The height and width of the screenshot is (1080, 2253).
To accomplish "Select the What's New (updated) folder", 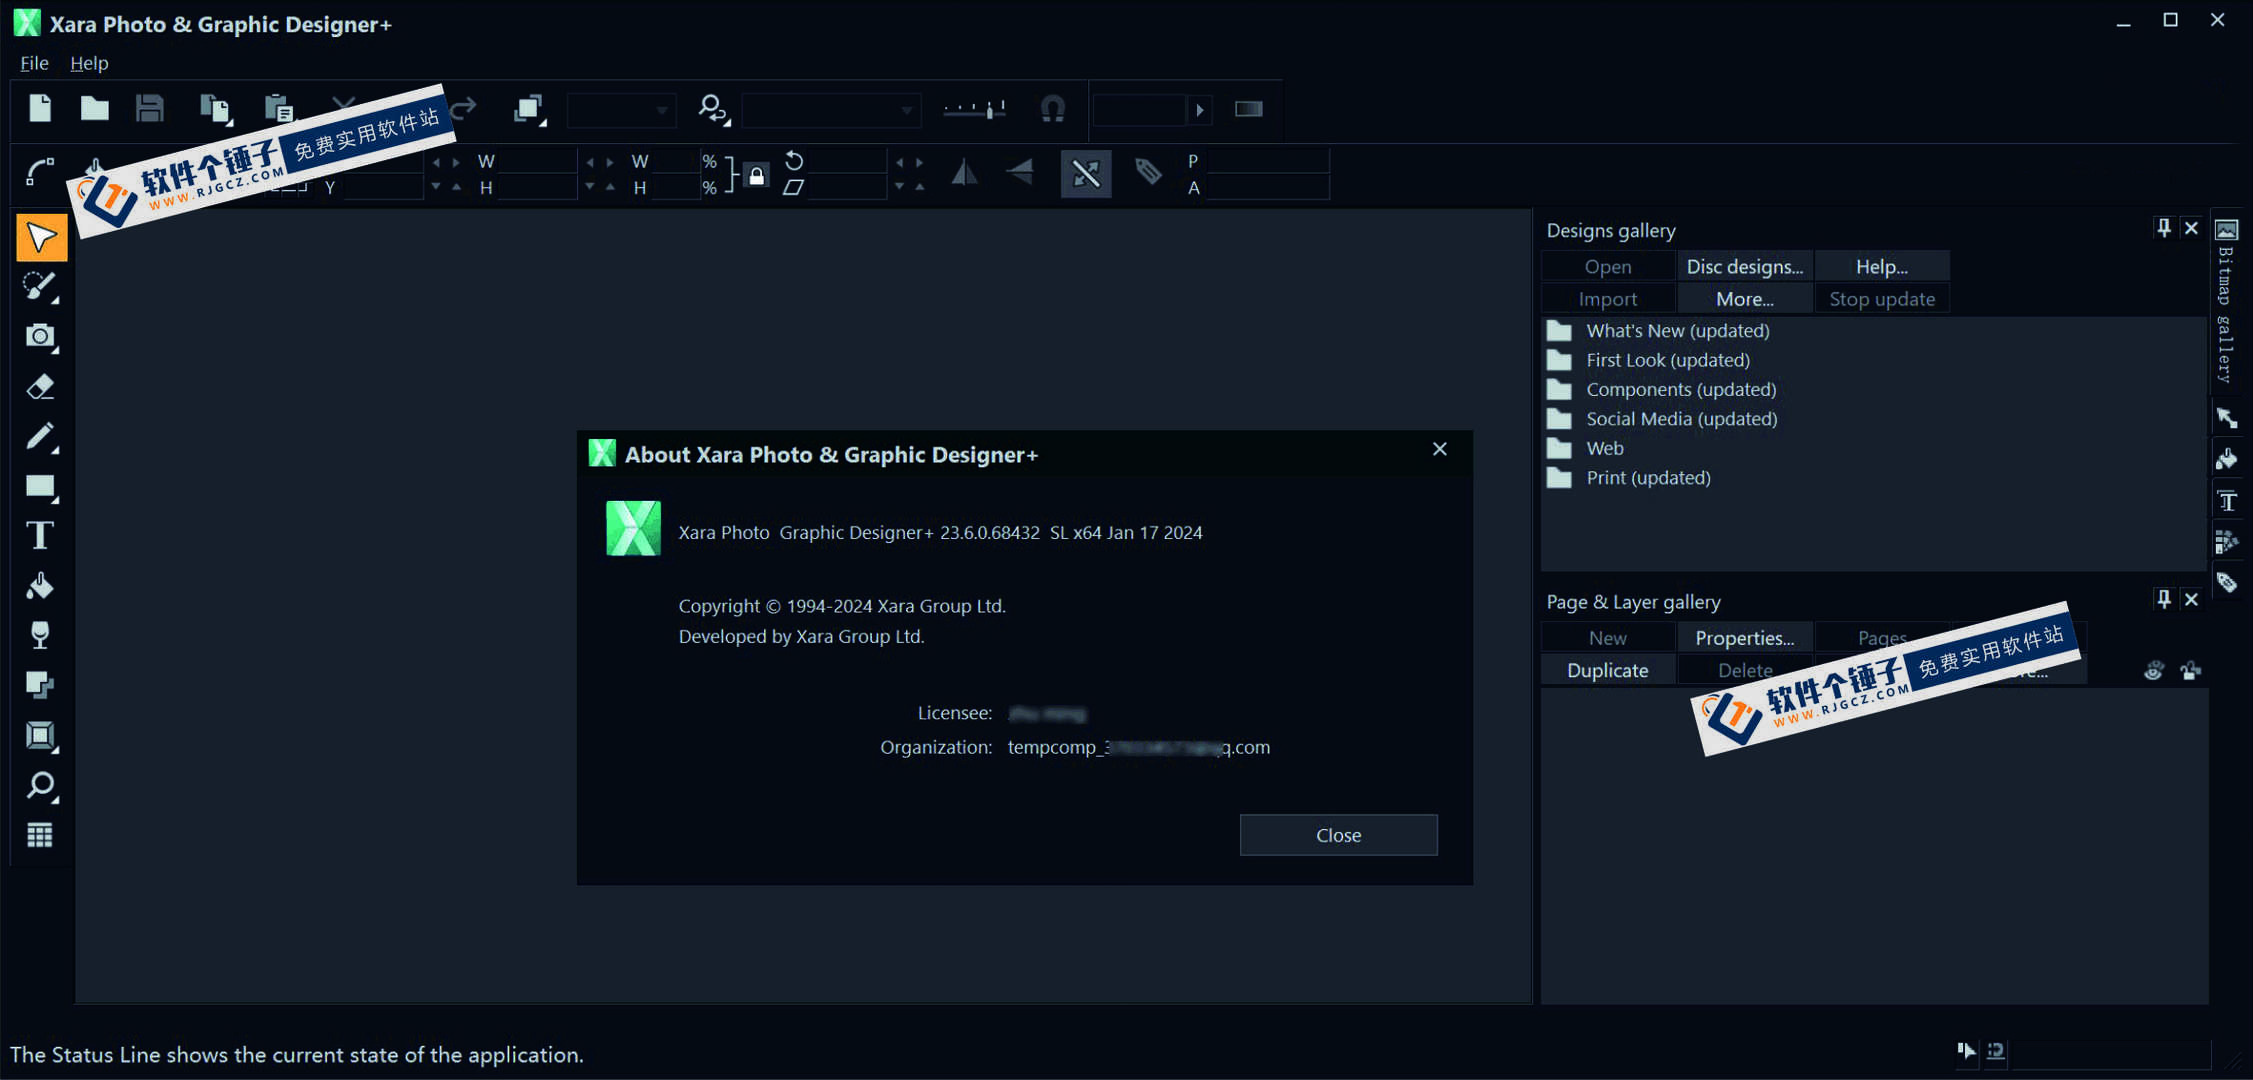I will (x=1660, y=331).
